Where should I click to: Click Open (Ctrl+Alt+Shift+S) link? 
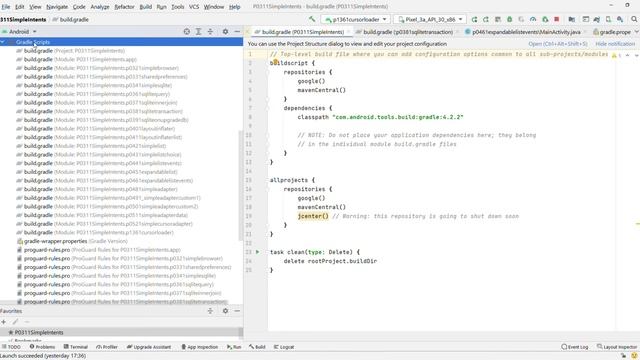[558, 44]
